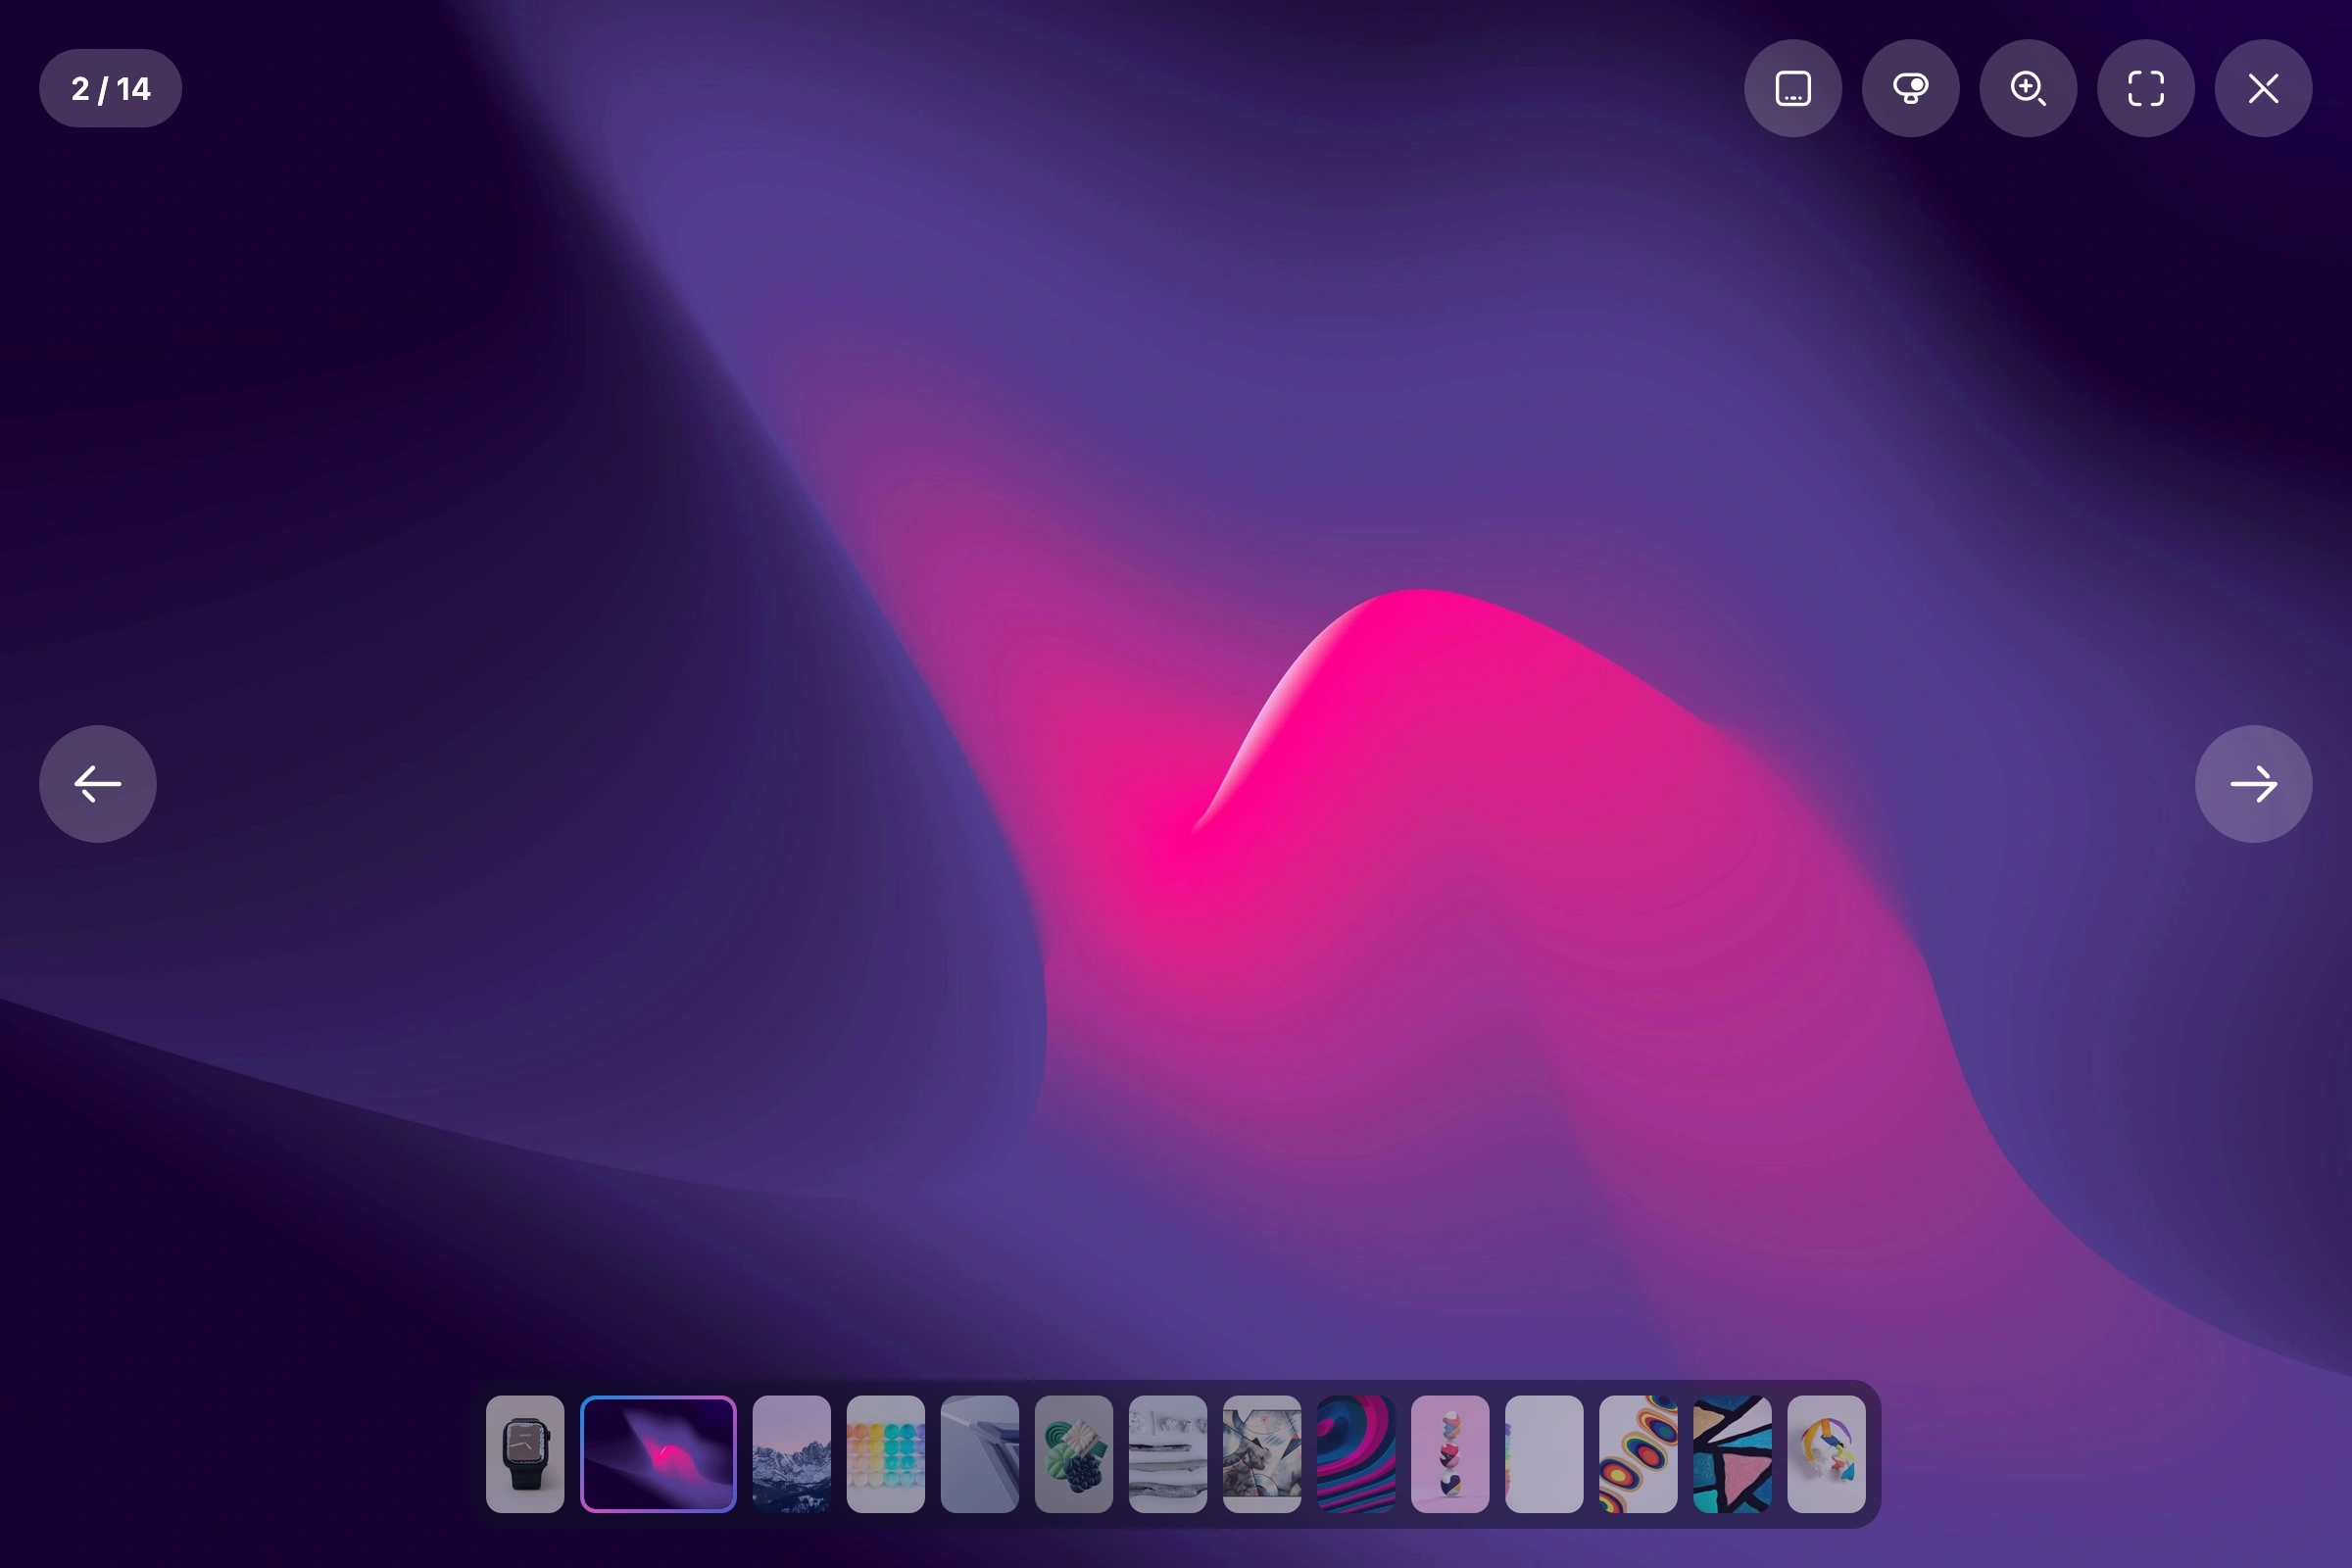Viewport: 2352px width, 1568px height.
Task: Open the concentric rainbow circles thumbnail
Action: [1639, 1453]
